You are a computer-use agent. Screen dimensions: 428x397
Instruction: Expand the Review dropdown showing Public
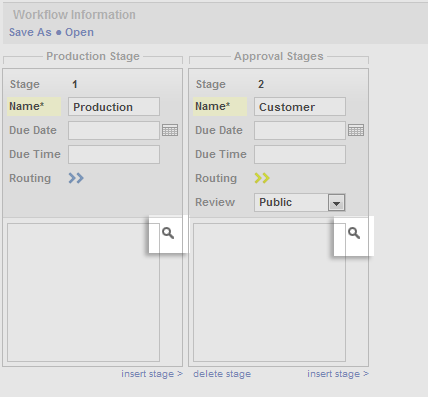click(300, 202)
